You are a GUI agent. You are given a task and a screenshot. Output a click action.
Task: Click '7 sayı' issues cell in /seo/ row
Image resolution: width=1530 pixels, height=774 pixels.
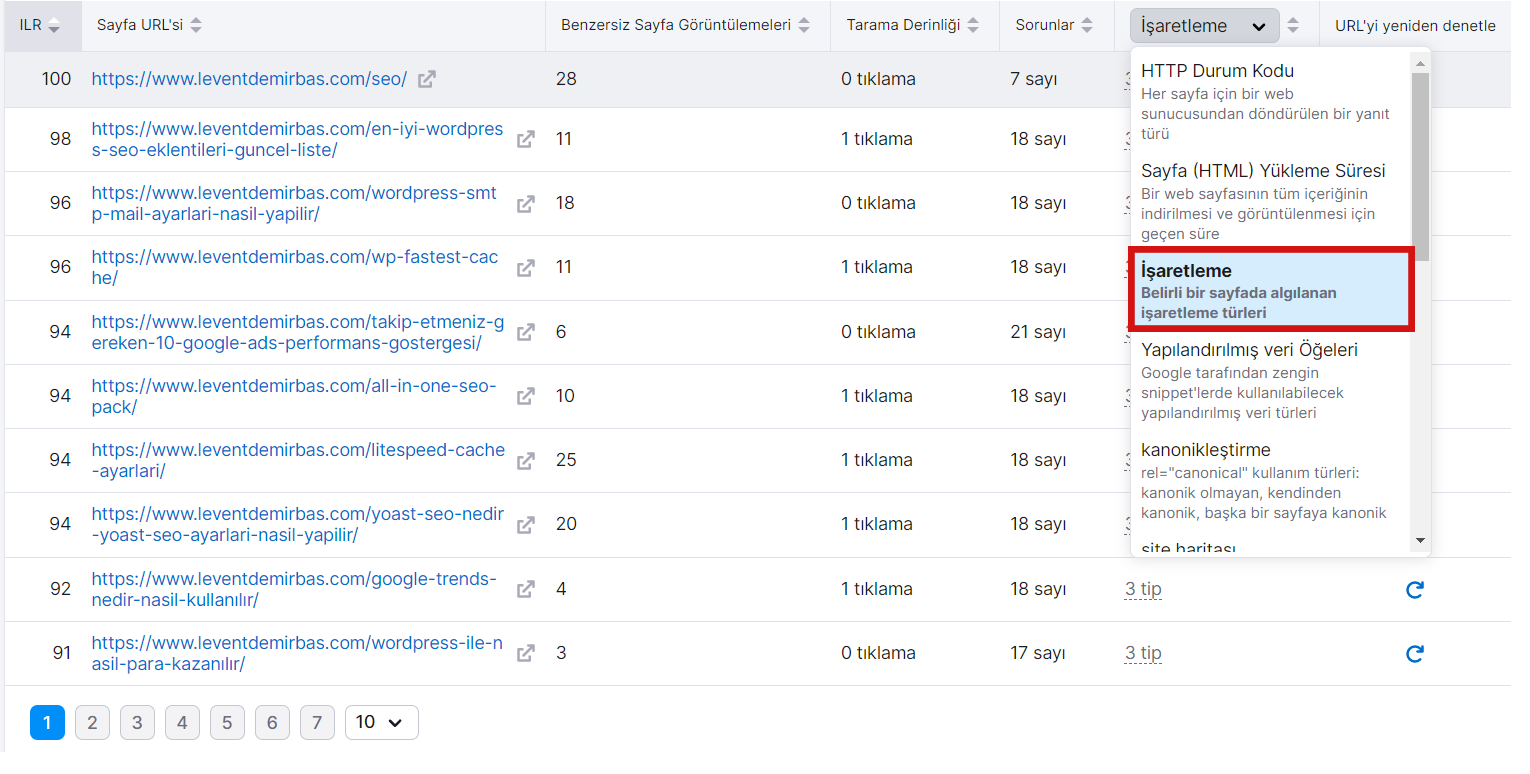pos(1033,79)
